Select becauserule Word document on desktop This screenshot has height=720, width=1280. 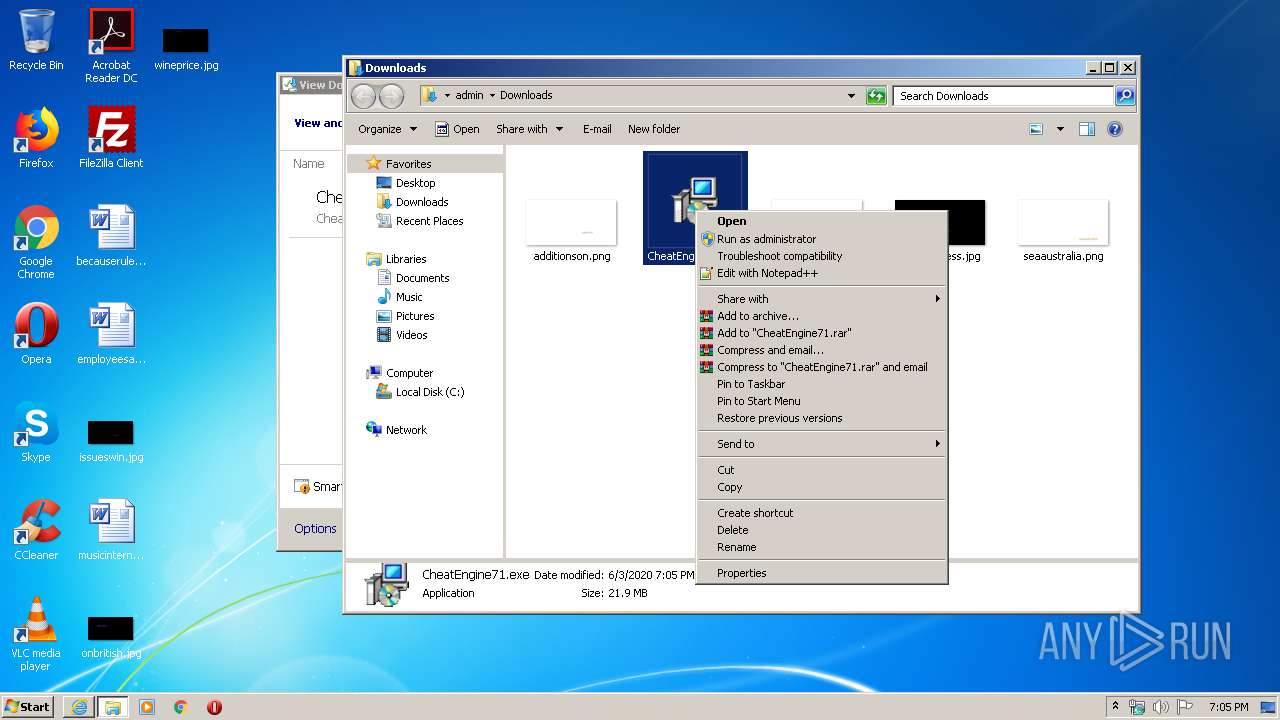point(111,236)
